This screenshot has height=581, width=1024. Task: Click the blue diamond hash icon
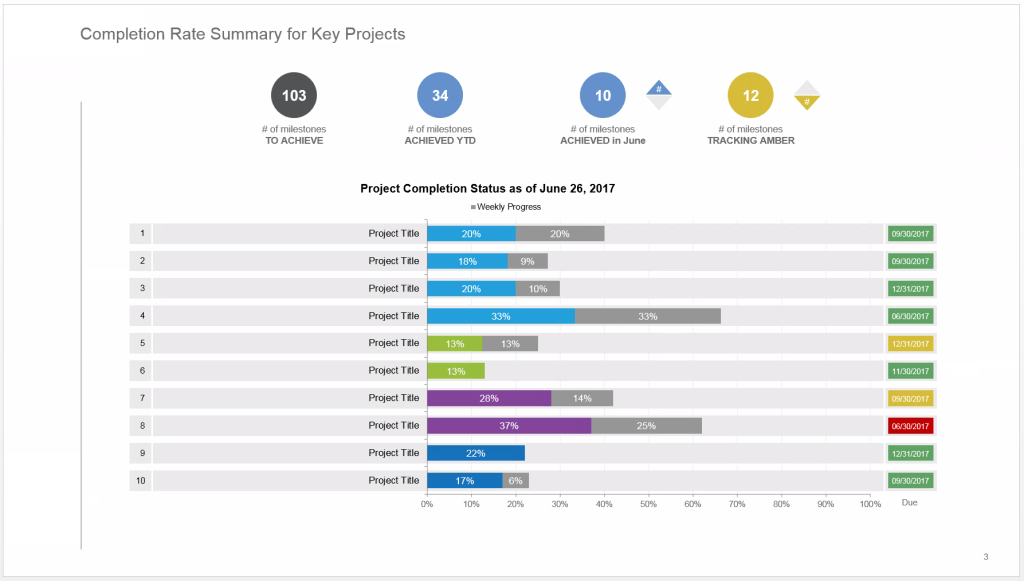pos(658,91)
